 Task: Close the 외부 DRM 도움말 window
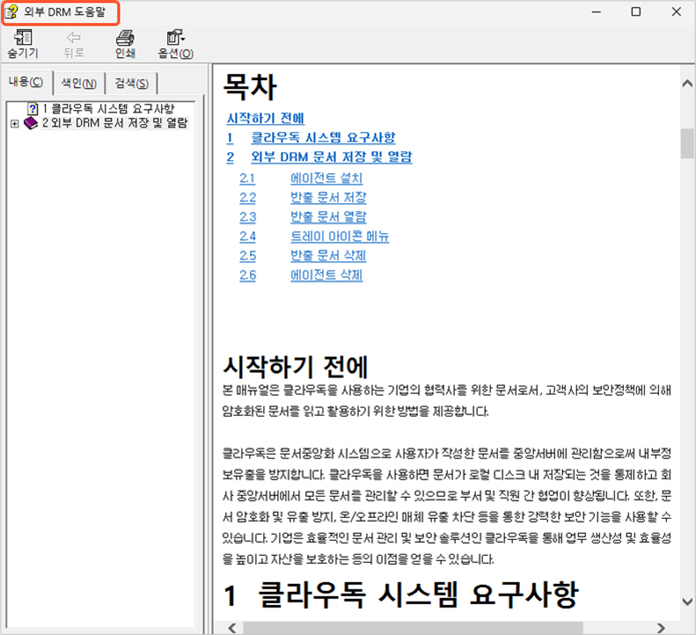point(676,12)
